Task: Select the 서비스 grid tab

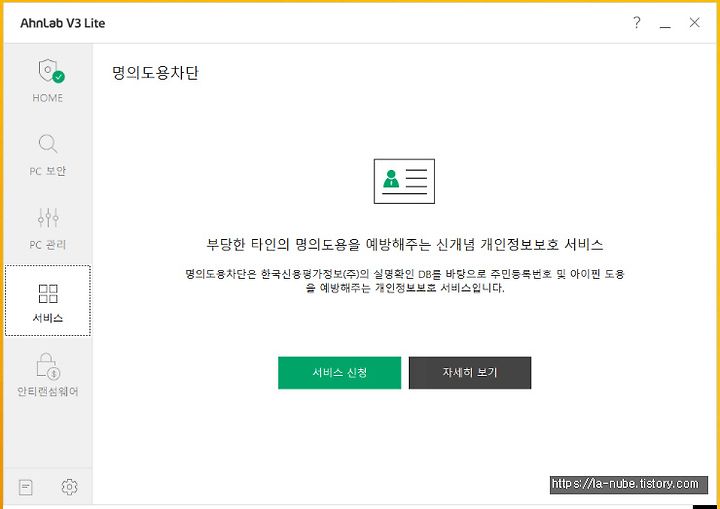Action: point(48,300)
